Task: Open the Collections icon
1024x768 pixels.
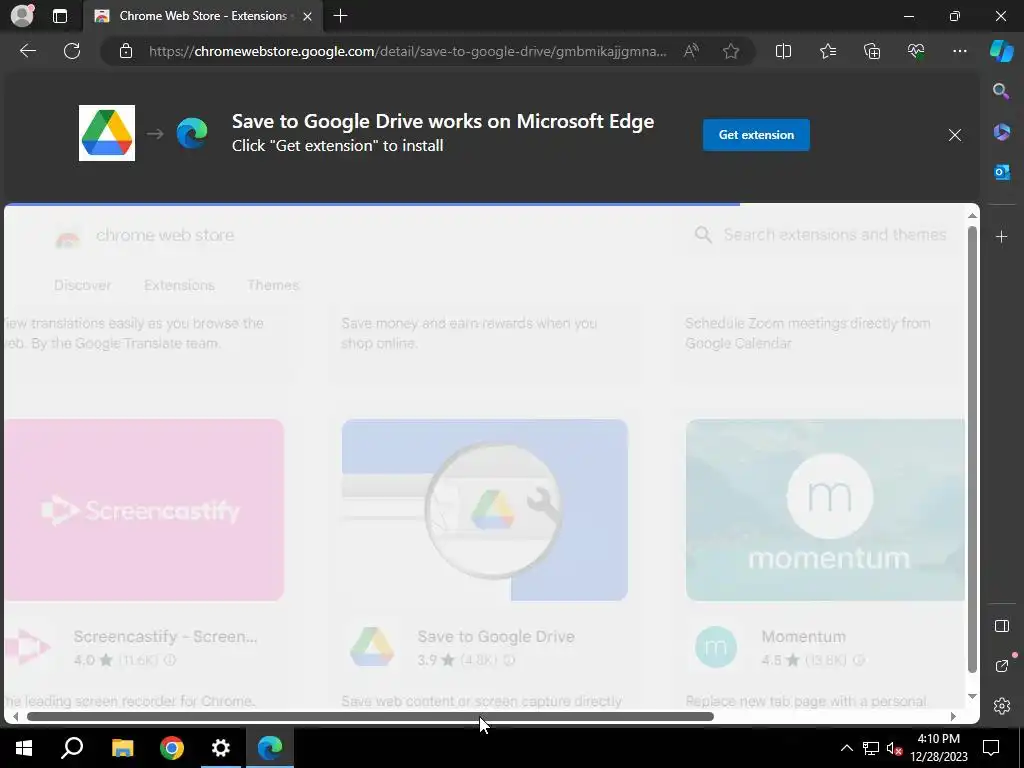Action: pos(872,51)
